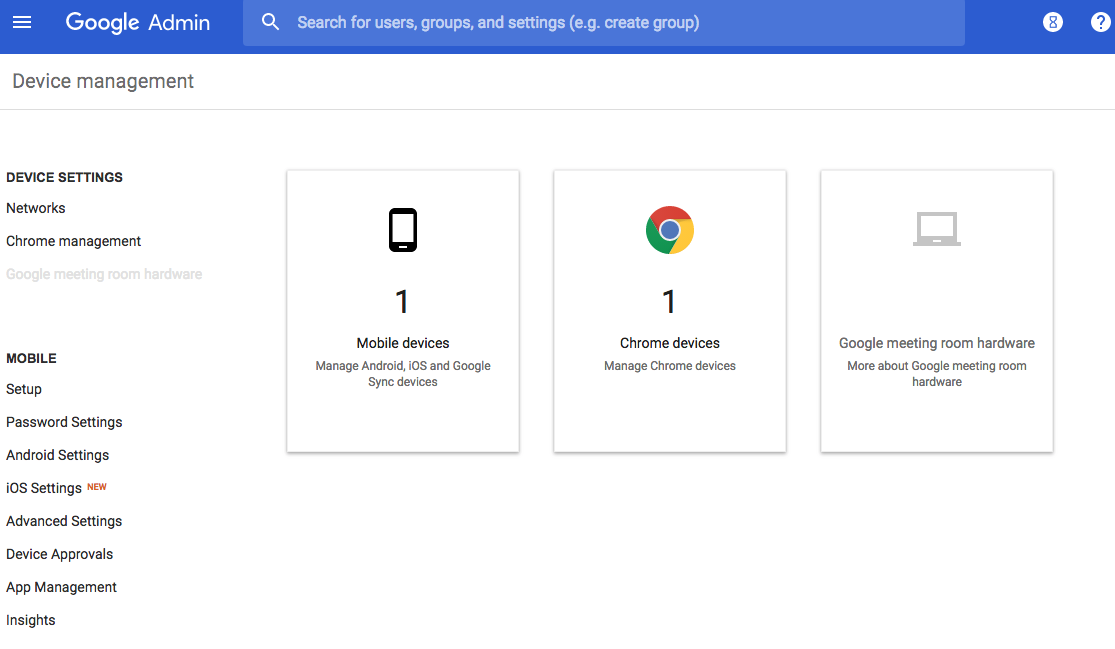This screenshot has width=1115, height=649.
Task: Click the laptop meeting hardware icon
Action: (x=937, y=229)
